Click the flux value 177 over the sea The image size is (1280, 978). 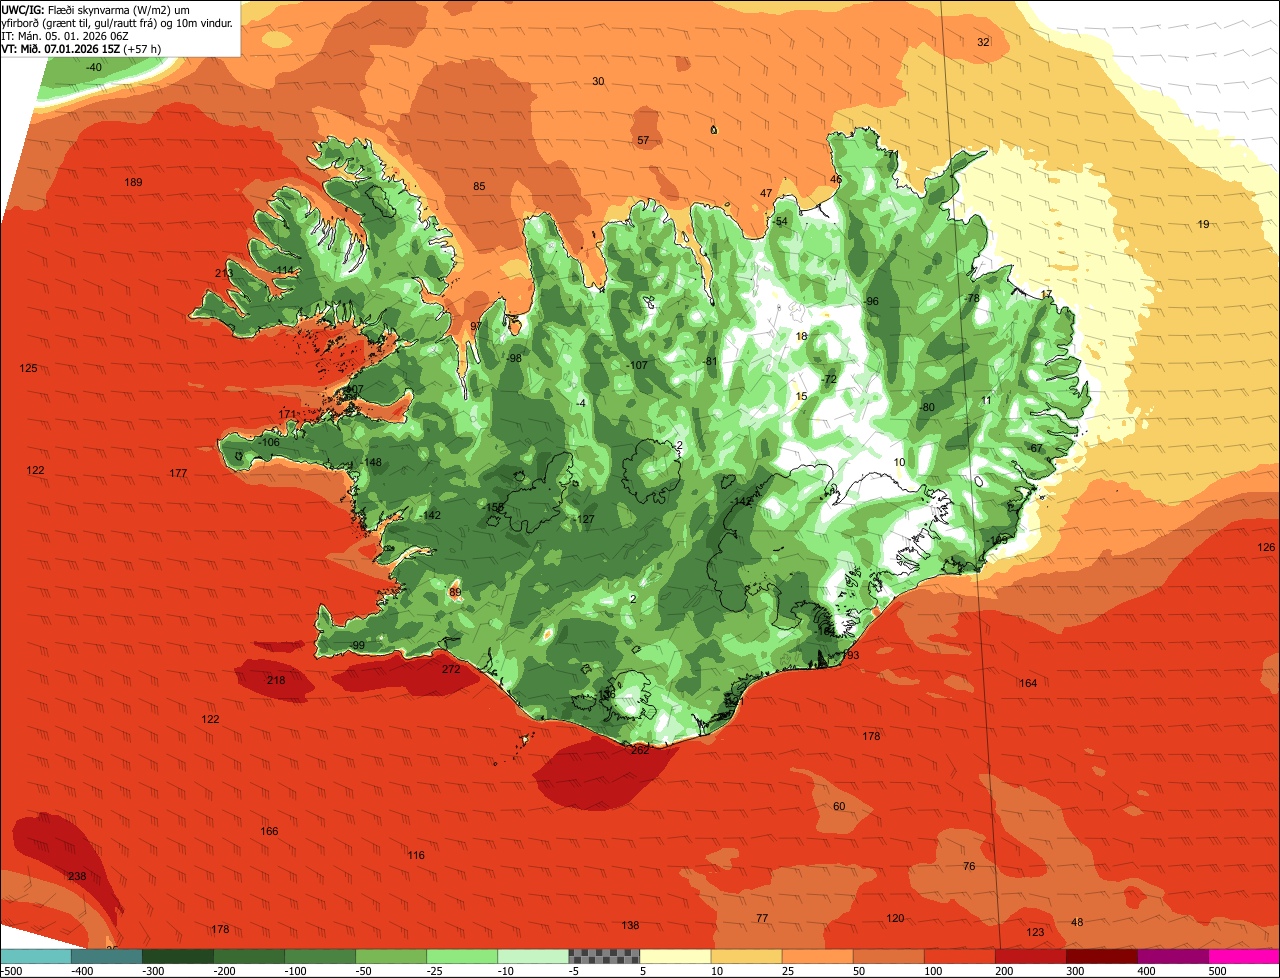click(178, 473)
